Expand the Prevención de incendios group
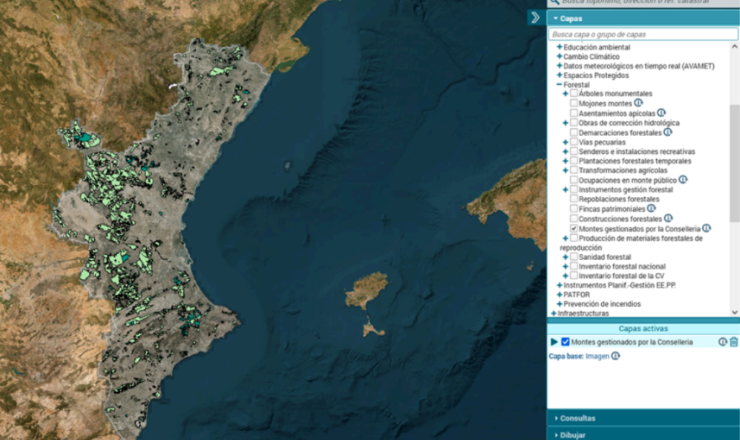The image size is (740, 440). pos(559,304)
